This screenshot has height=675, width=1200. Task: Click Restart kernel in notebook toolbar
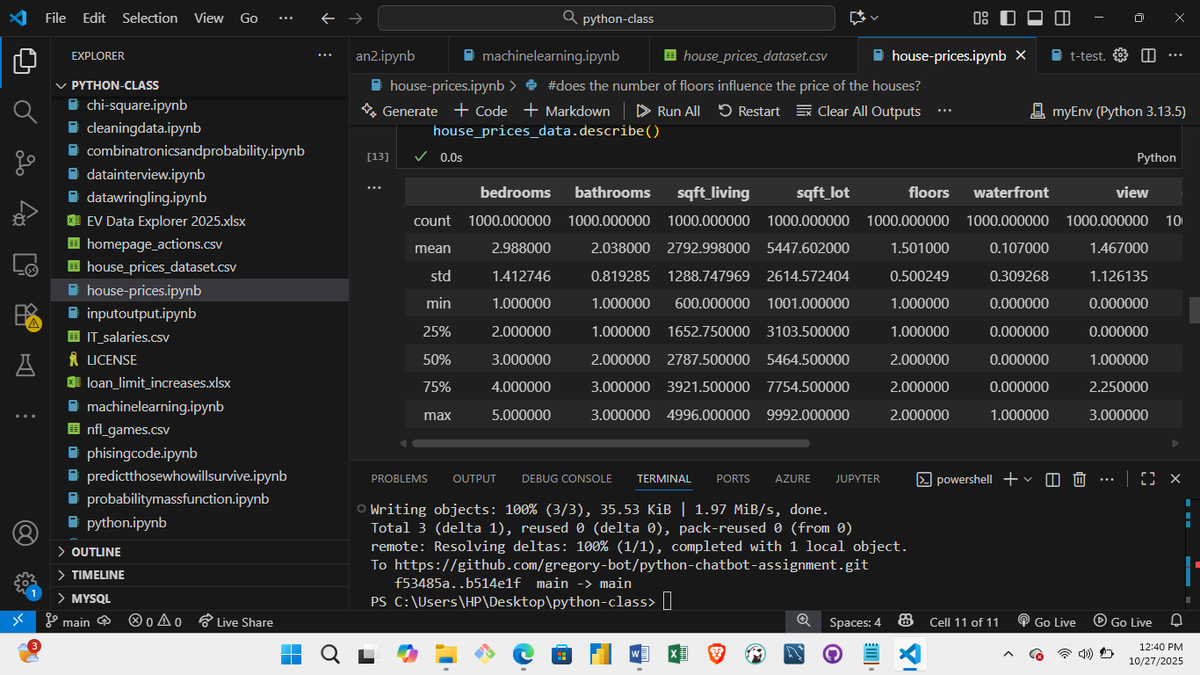pos(749,111)
